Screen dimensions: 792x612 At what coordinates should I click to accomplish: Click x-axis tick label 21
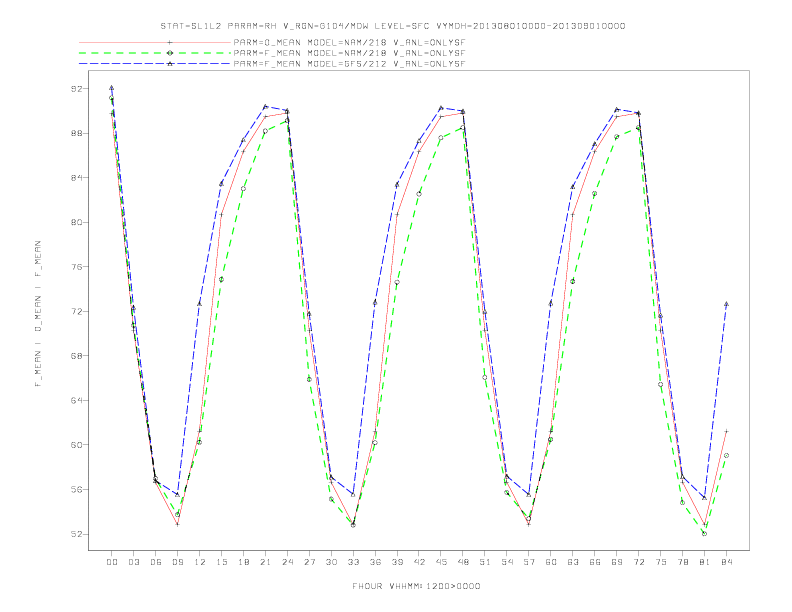[x=265, y=562]
